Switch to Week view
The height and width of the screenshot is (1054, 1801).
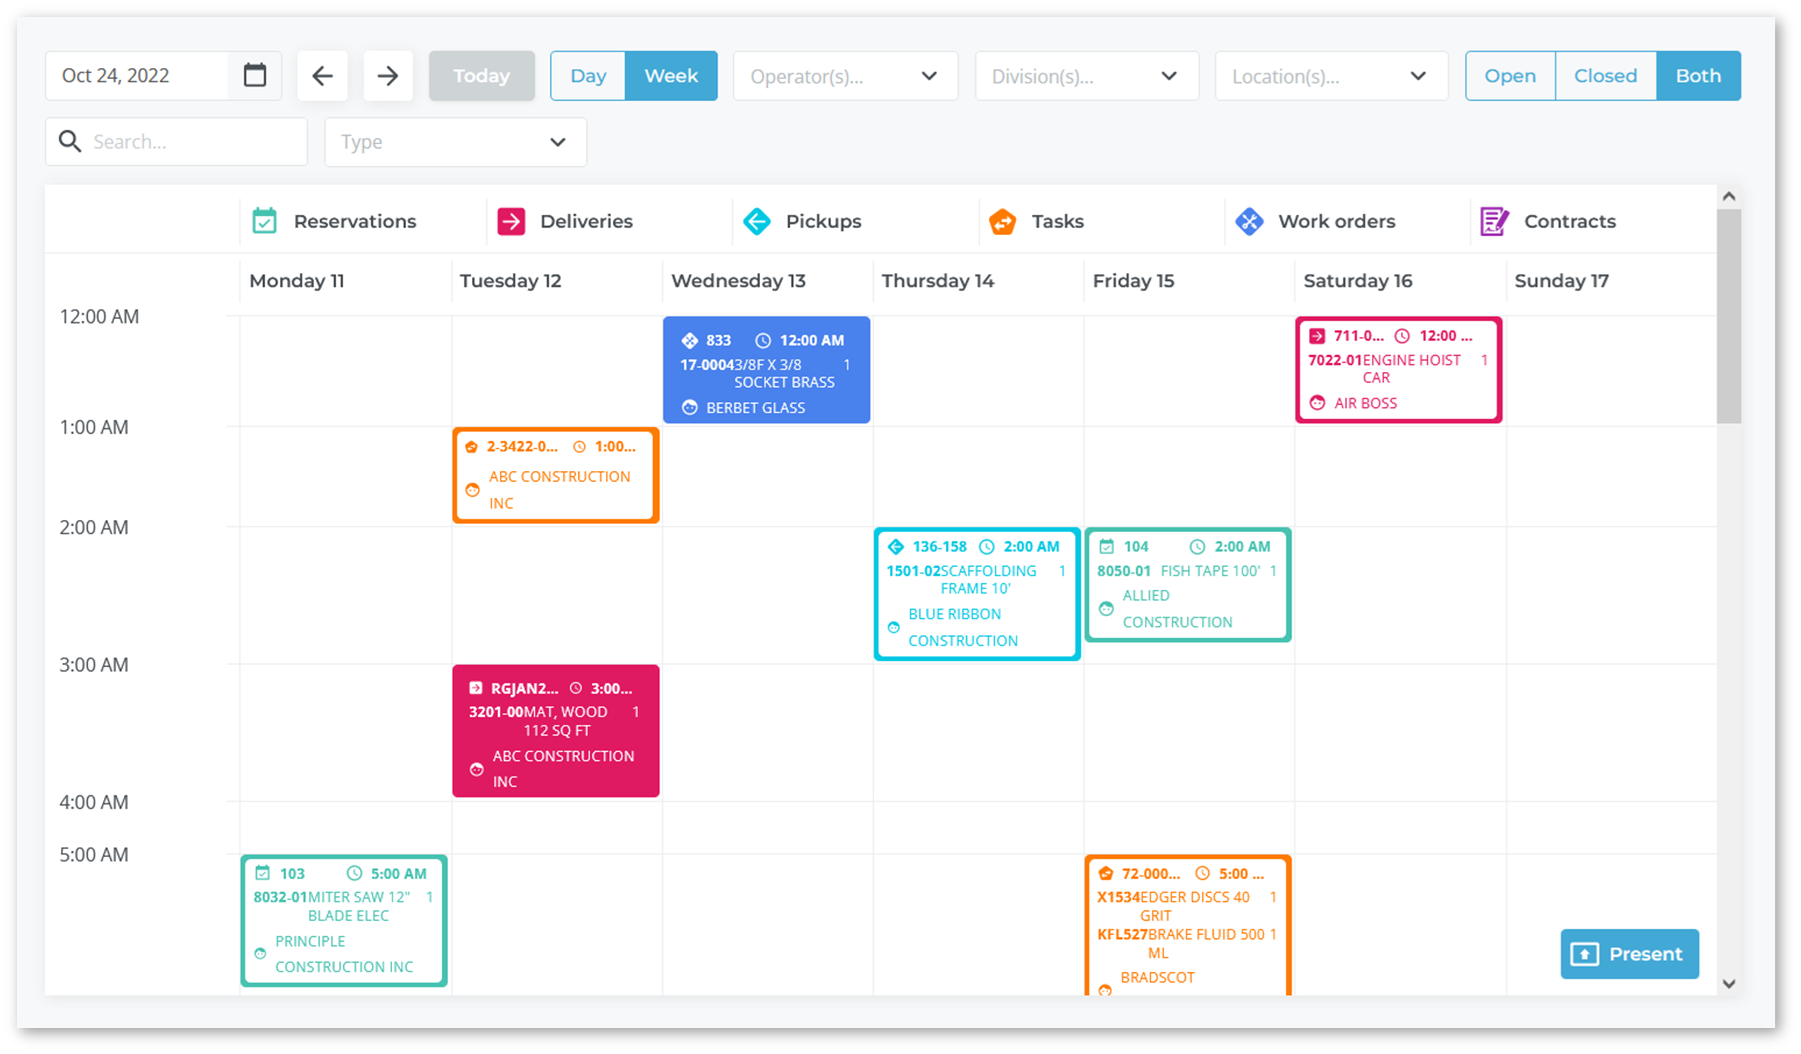pos(671,76)
